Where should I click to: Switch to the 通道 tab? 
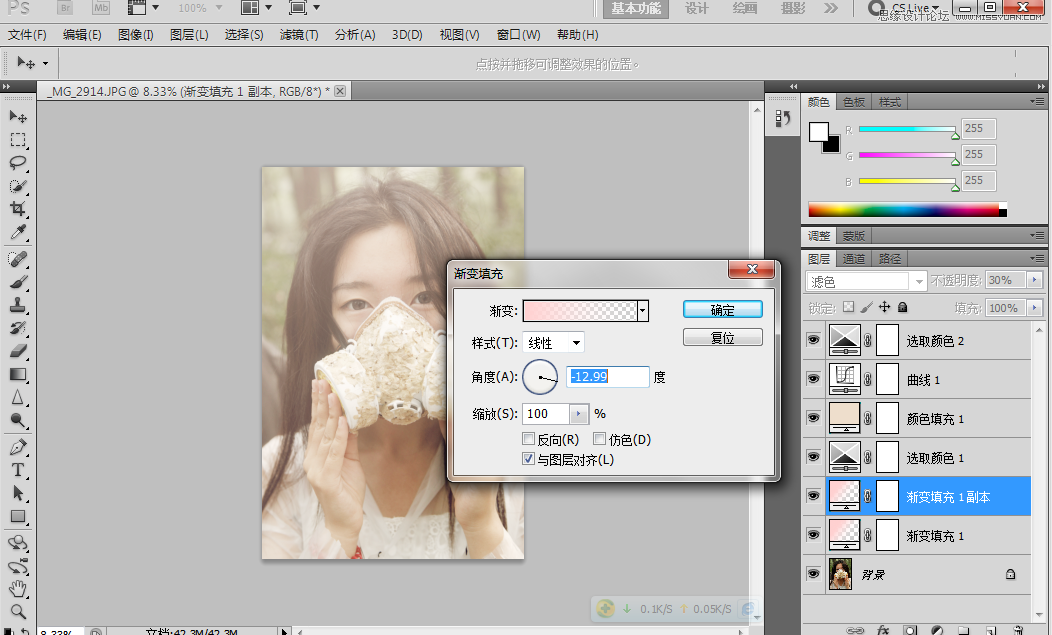854,258
